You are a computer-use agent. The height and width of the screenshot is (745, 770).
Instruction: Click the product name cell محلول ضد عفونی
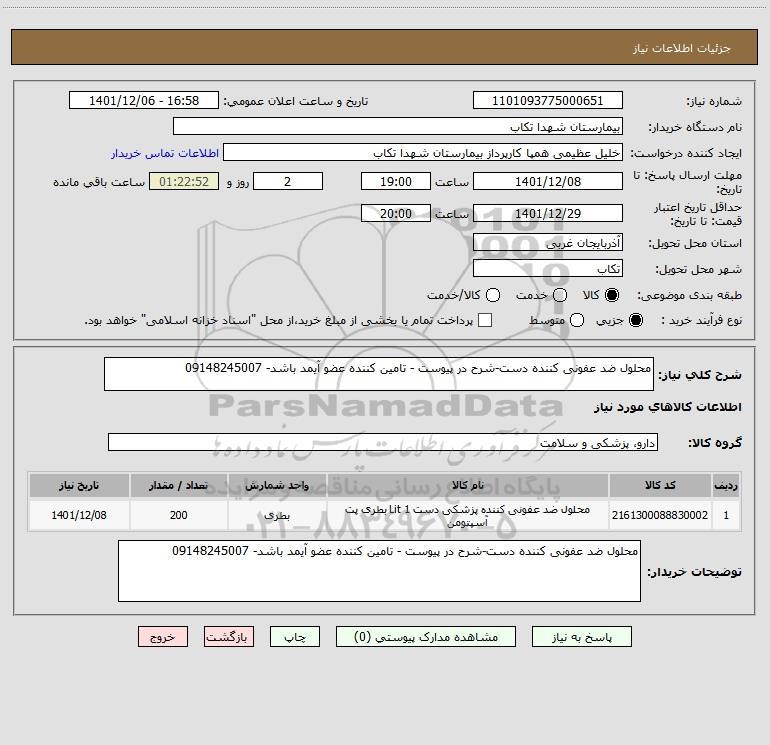point(468,515)
